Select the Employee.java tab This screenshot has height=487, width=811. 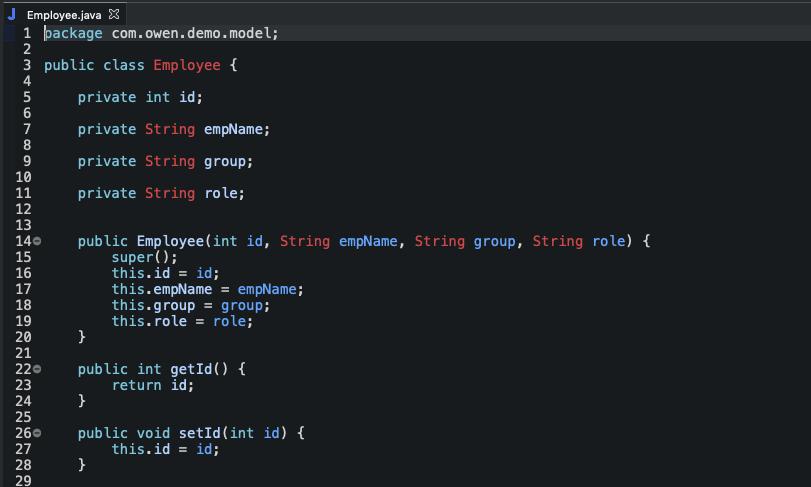[x=64, y=15]
